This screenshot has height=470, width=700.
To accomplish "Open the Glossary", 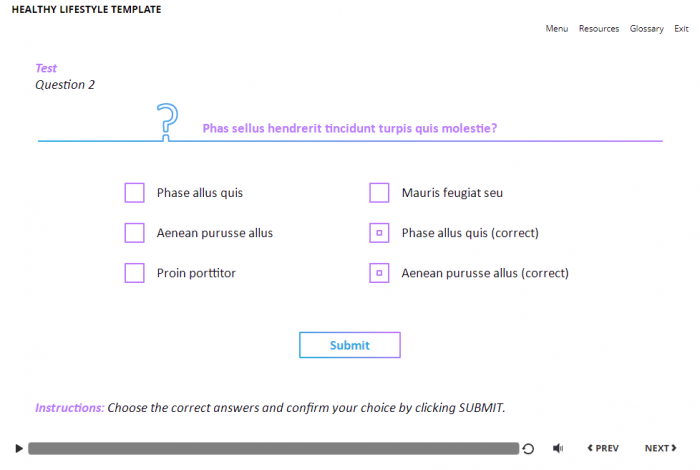I will [647, 29].
